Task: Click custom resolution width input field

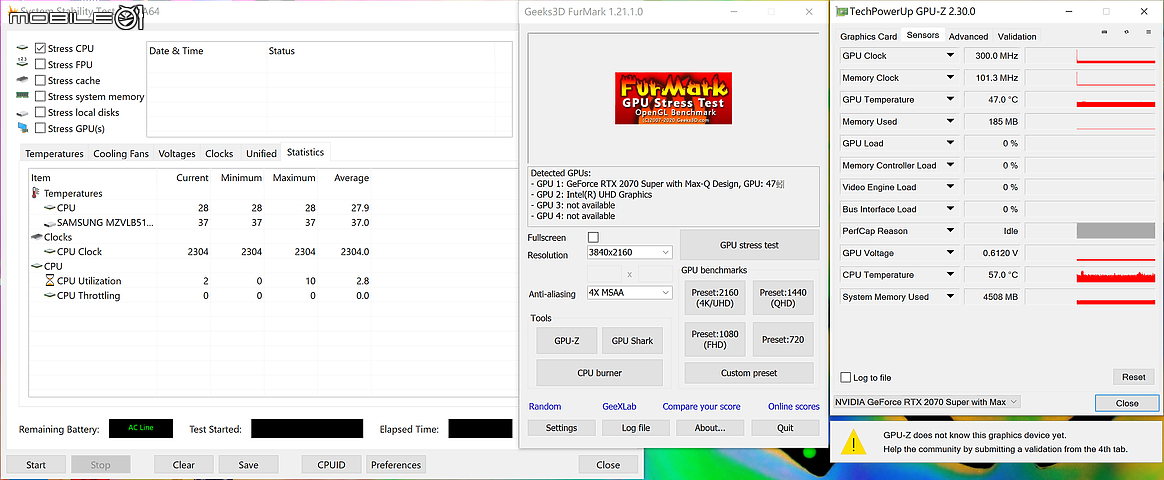Action: (x=604, y=274)
